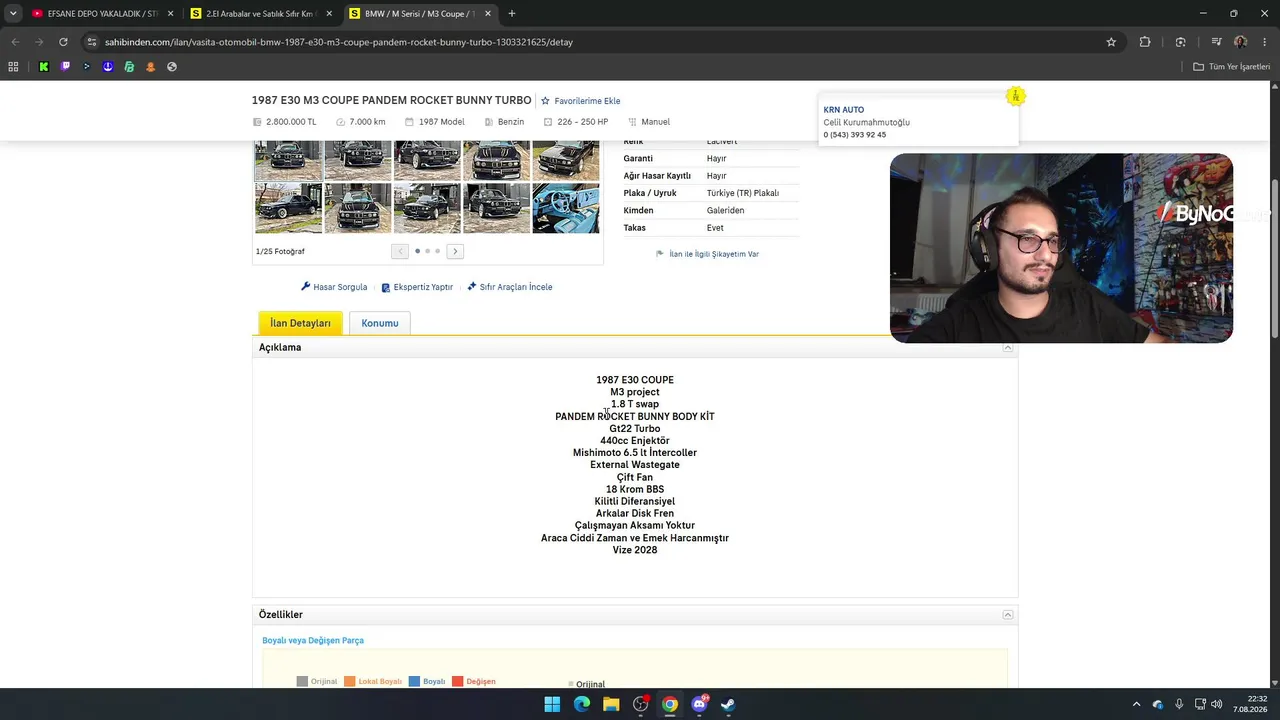1280x720 pixels.
Task: Go back to the previous page
Action: 15,42
